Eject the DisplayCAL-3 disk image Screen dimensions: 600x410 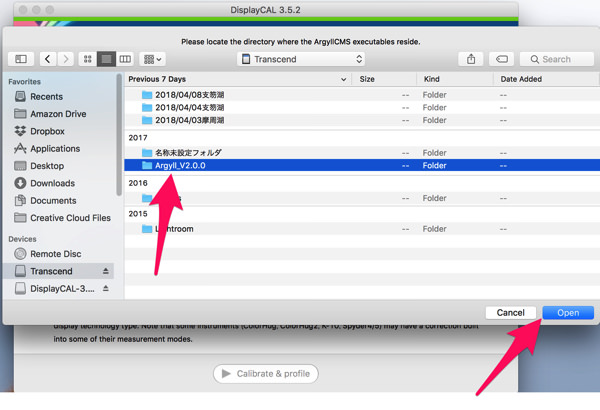click(x=106, y=288)
